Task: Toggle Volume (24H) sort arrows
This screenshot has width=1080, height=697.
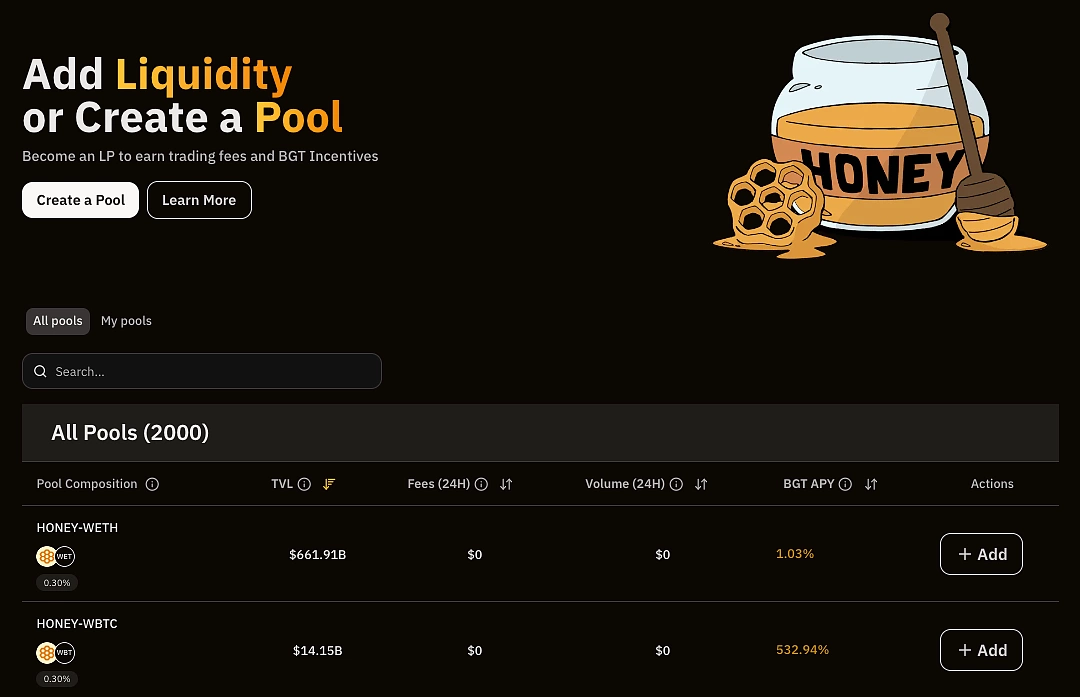Action: point(701,484)
